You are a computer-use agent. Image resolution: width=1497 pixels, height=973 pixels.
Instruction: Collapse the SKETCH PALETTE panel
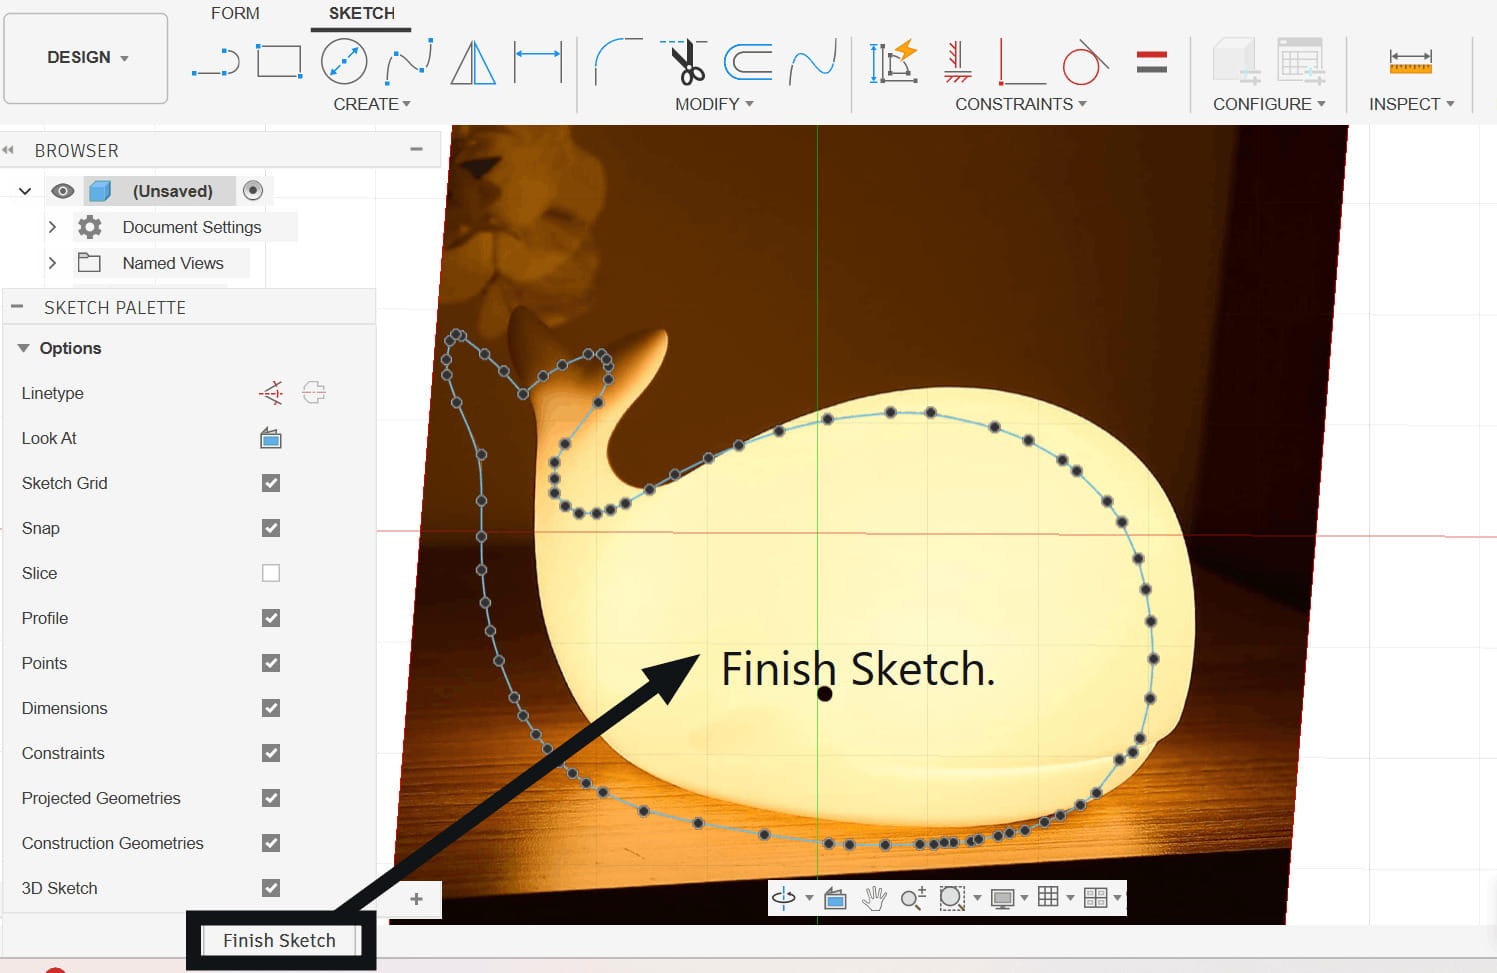tap(17, 307)
